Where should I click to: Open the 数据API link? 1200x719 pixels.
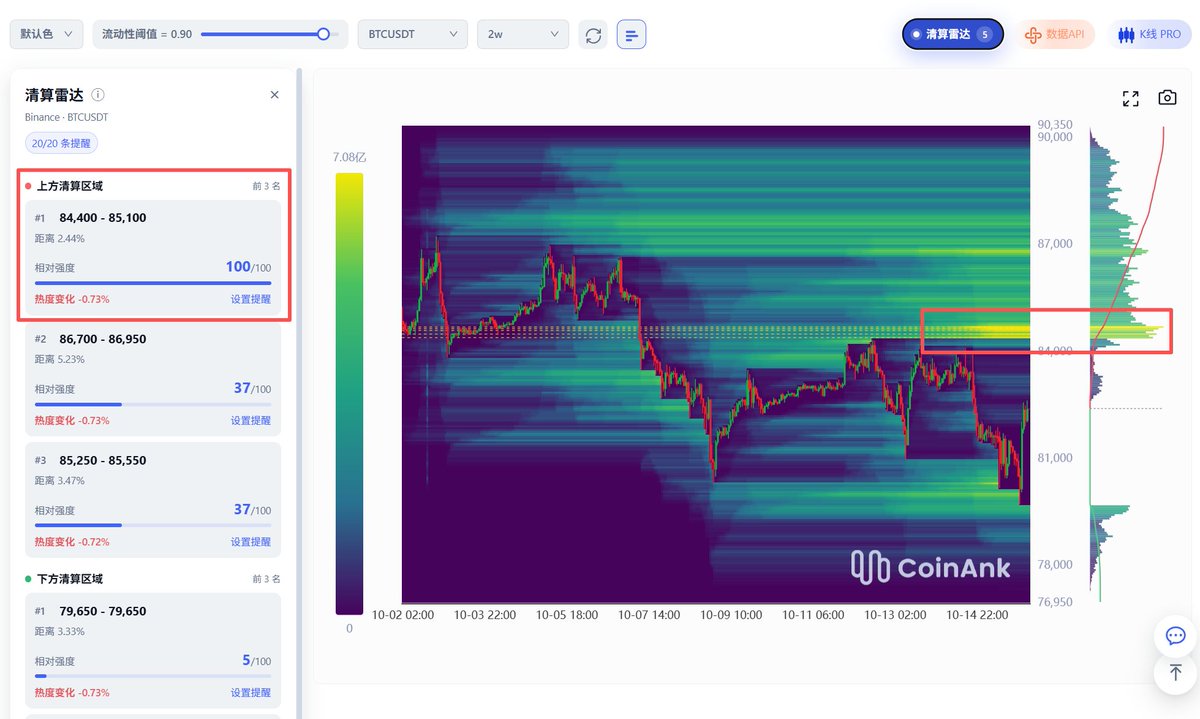tap(1056, 34)
